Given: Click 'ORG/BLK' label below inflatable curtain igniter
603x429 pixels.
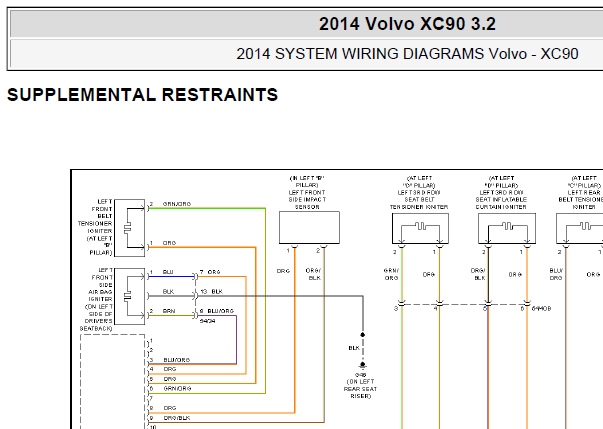Looking at the screenshot, I should 478,274.
